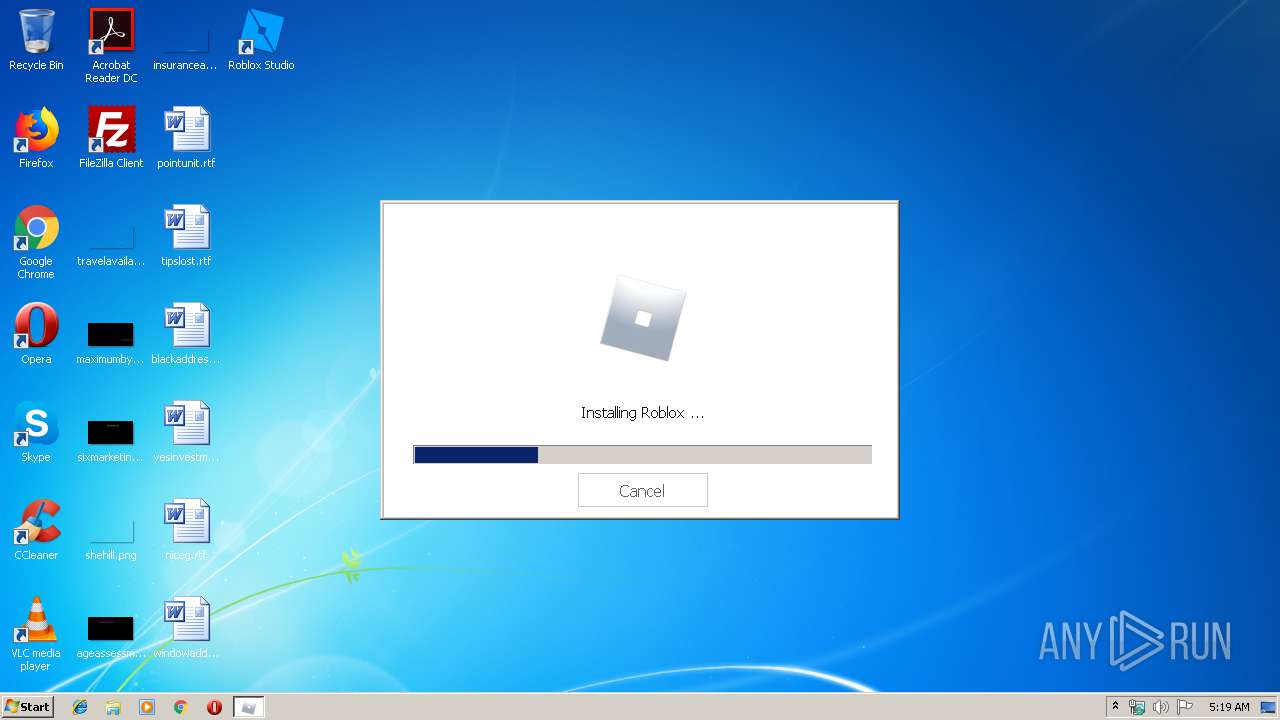Switch to Roblox installer taskbar button

click(x=249, y=707)
